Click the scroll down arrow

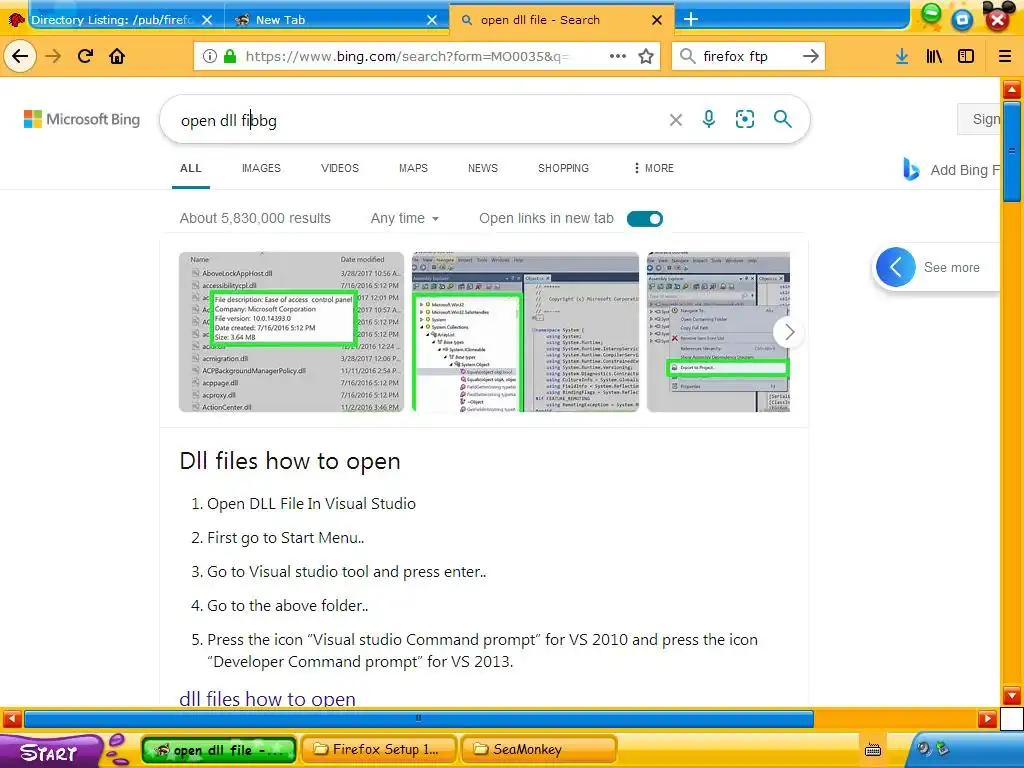click(x=1012, y=695)
